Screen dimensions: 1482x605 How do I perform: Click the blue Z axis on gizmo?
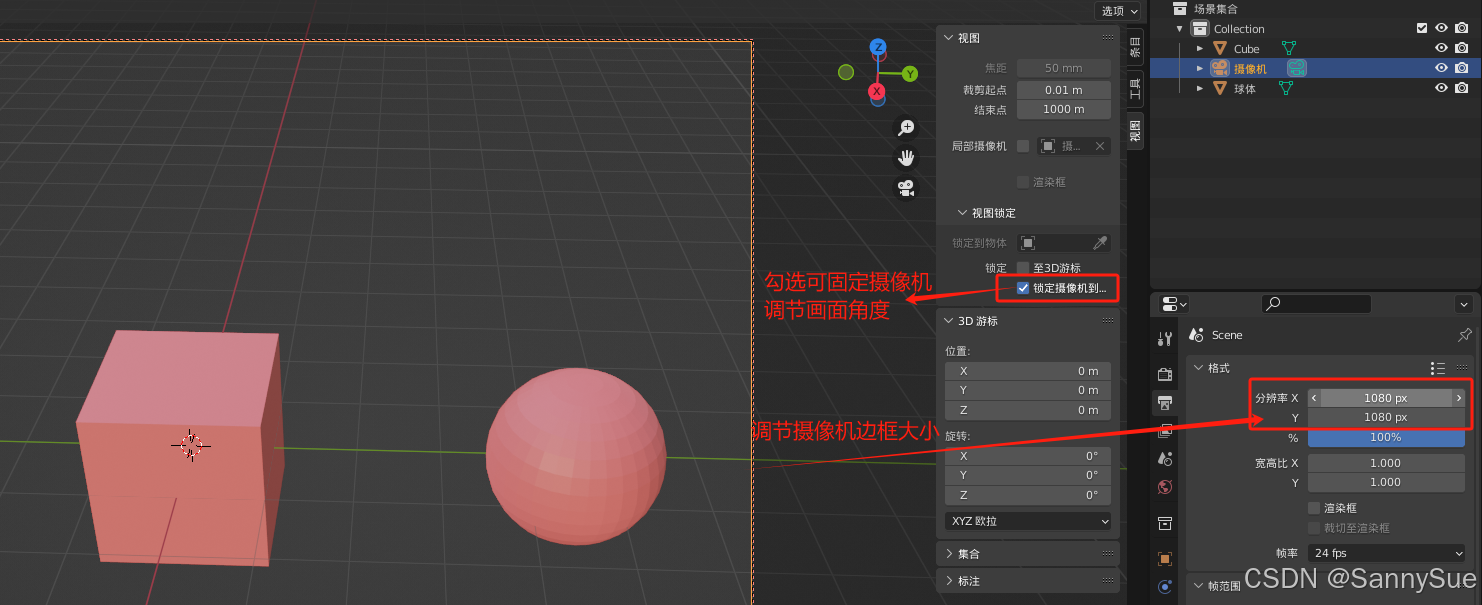(x=878, y=47)
